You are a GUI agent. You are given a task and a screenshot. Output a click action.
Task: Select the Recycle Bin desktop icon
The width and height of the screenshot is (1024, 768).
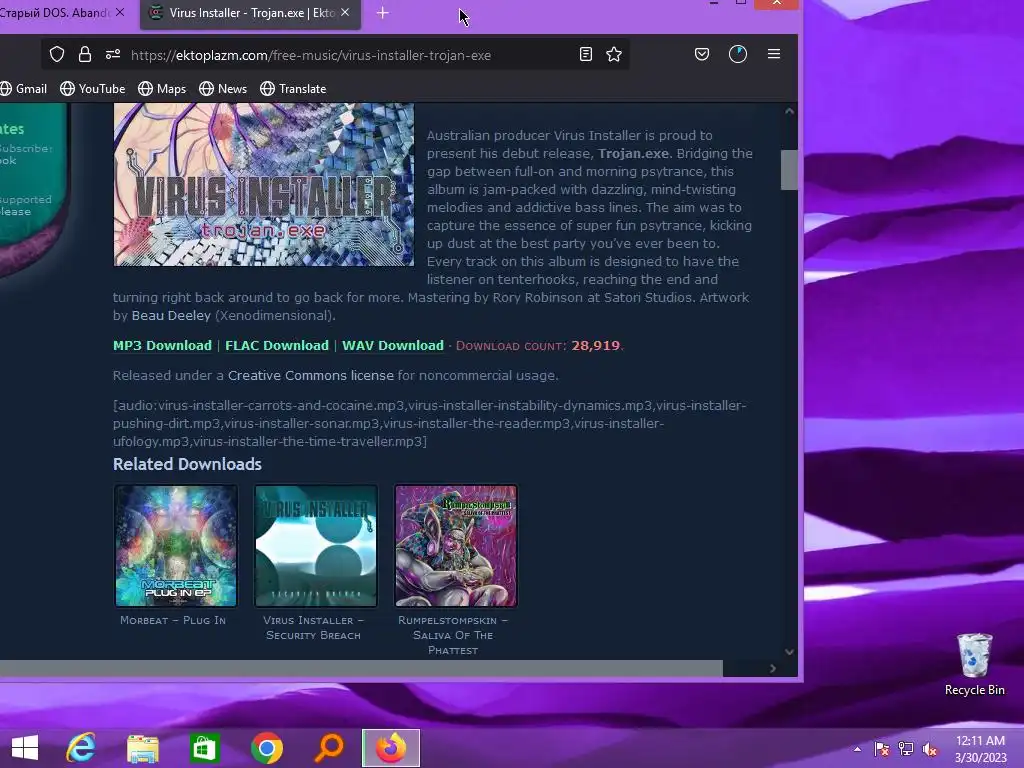tap(974, 664)
